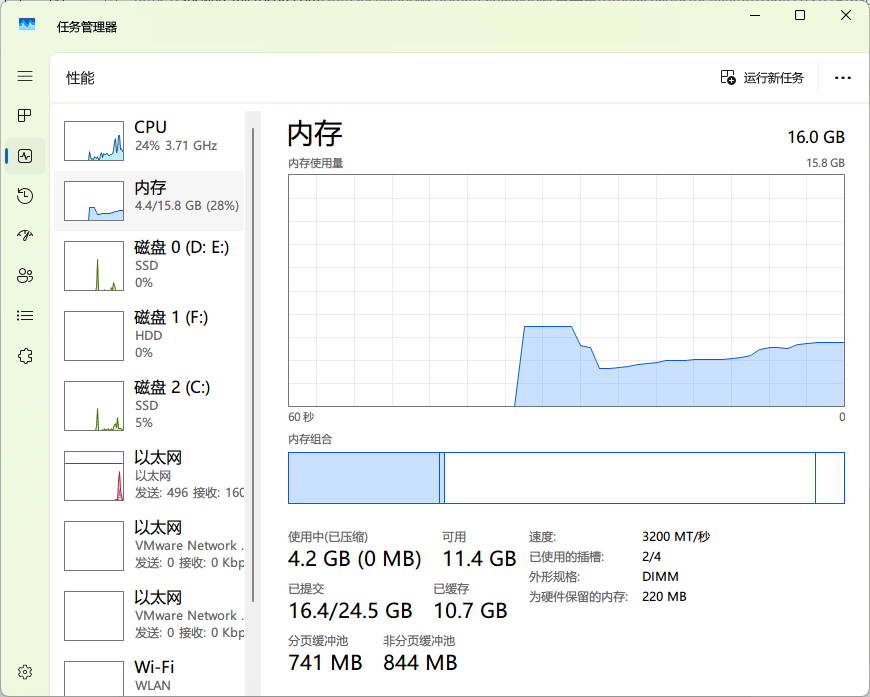Click the 16.0 GB total memory text
This screenshot has width=870, height=697.
(816, 137)
